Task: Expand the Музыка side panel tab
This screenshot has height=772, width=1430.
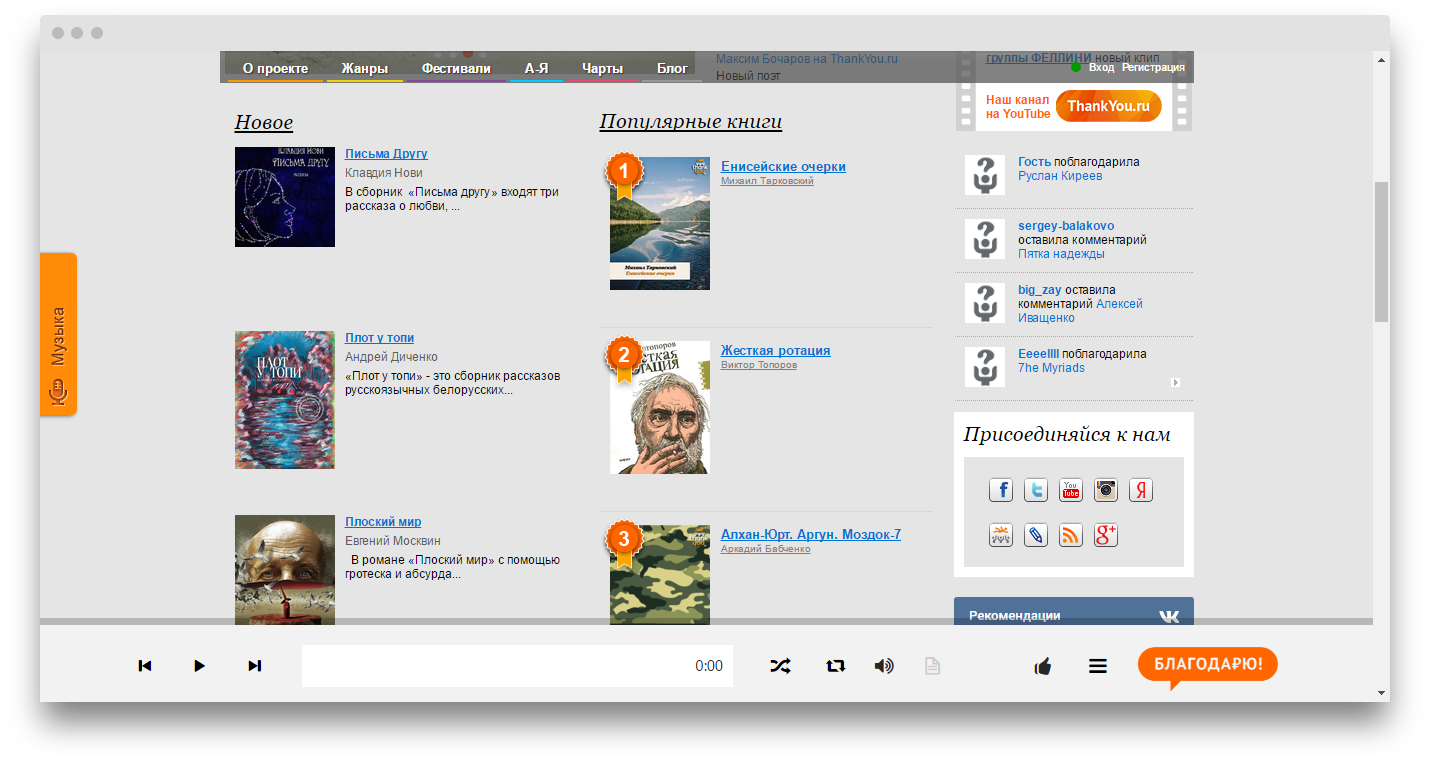Action: pyautogui.click(x=58, y=335)
